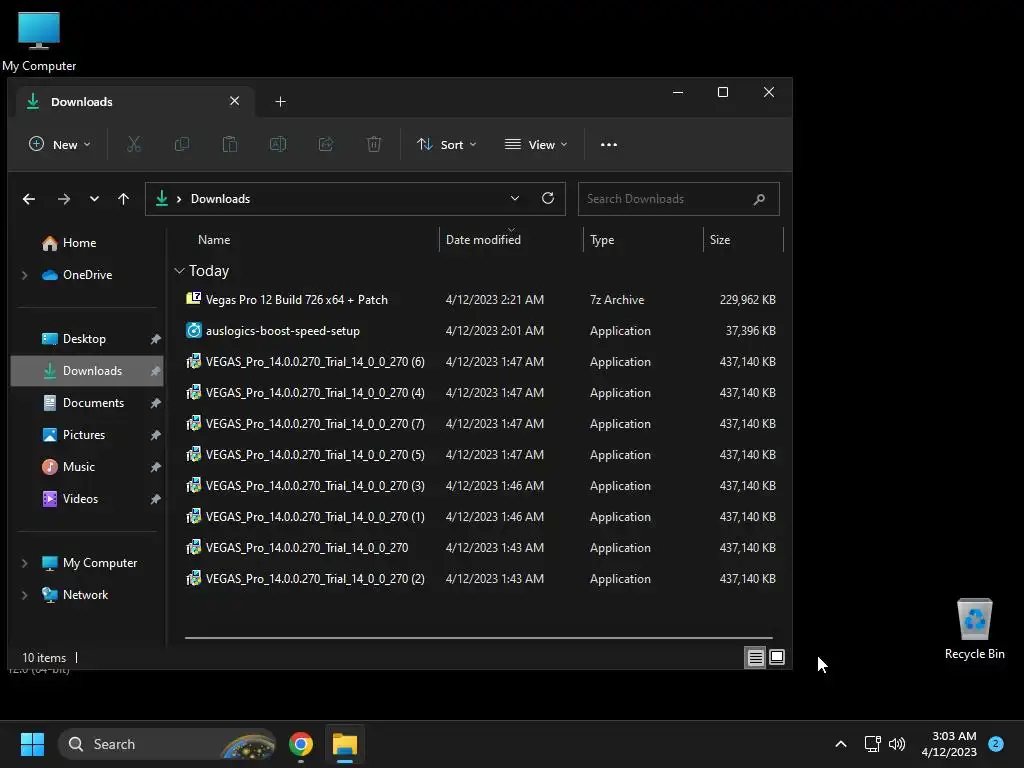Open the Windows Start menu
This screenshot has height=768, width=1024.
point(32,744)
